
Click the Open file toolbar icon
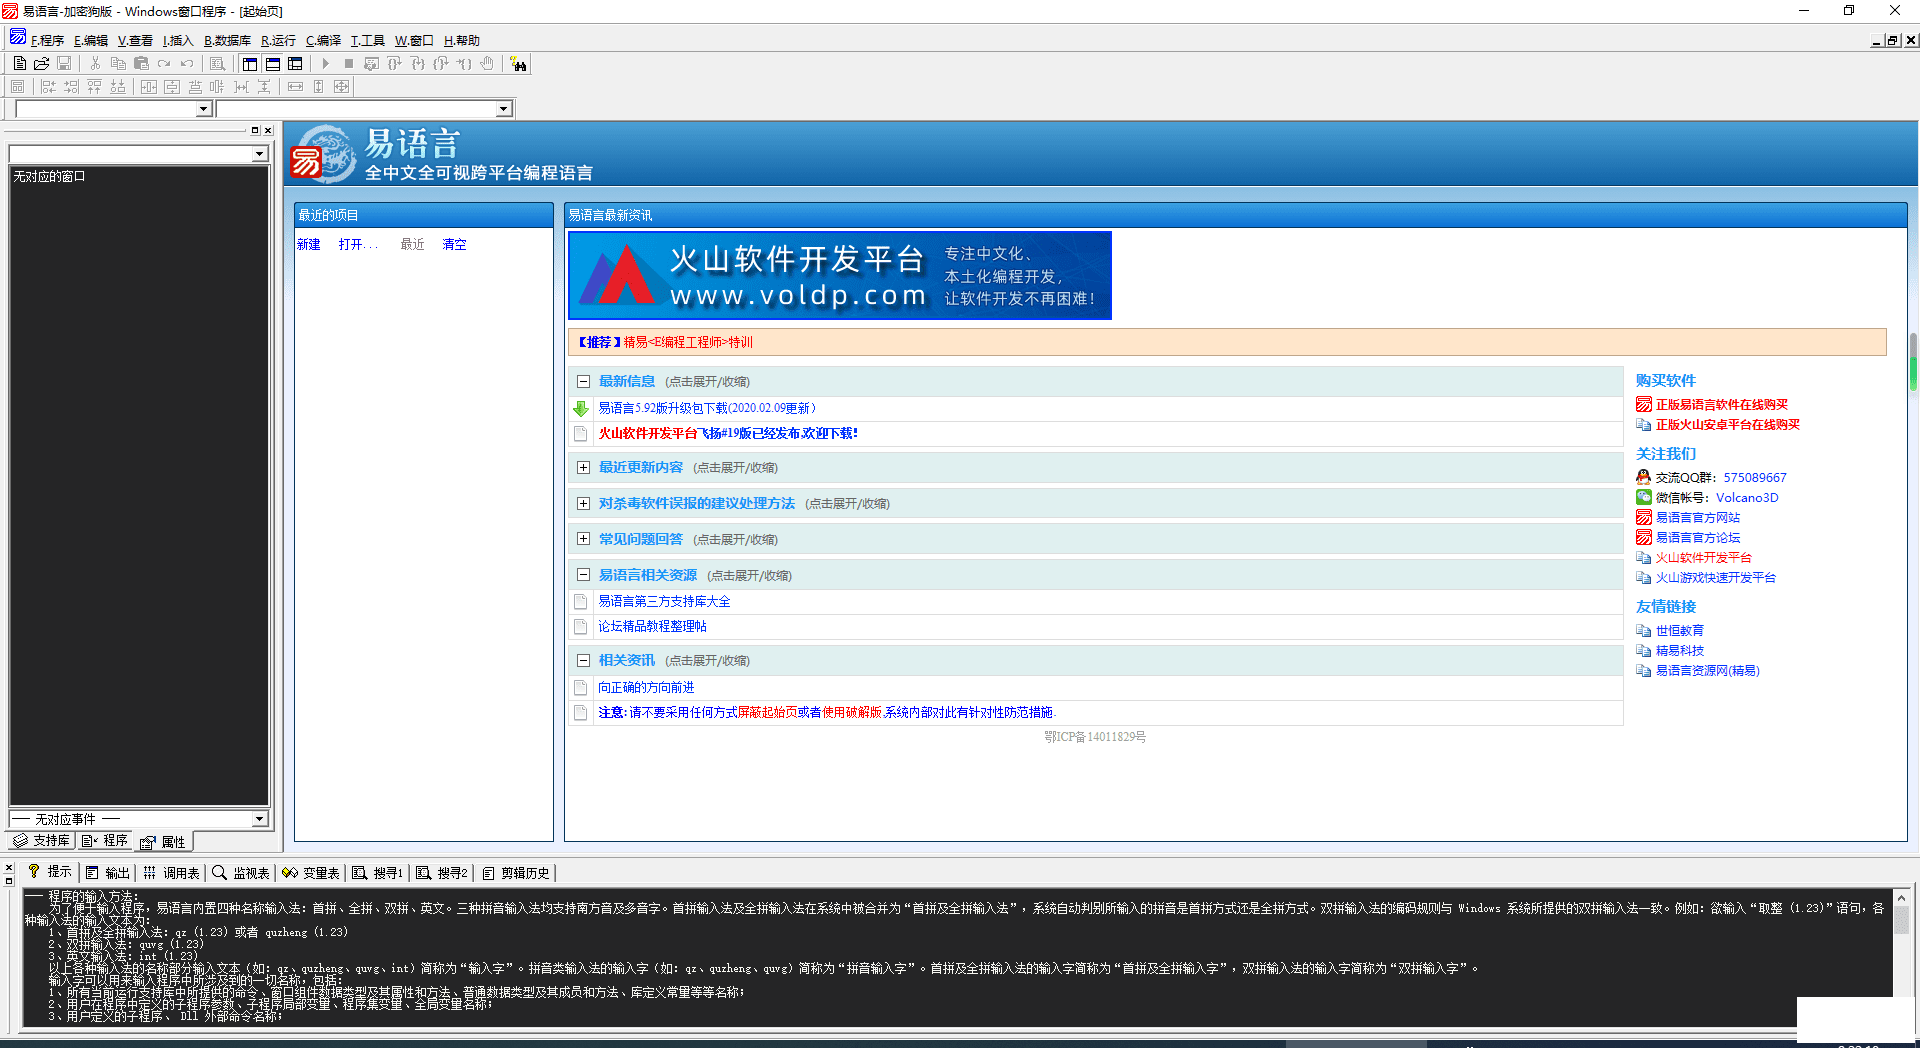(x=41, y=63)
